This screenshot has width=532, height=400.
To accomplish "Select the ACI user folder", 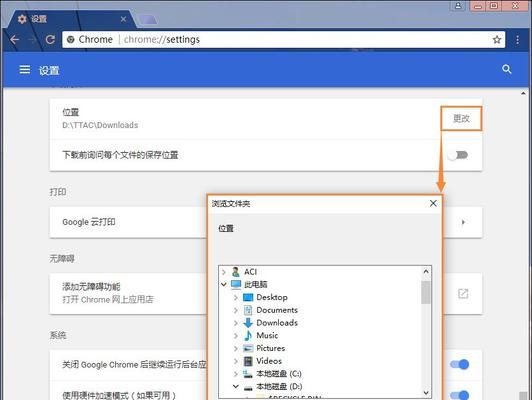I will pyautogui.click(x=244, y=272).
